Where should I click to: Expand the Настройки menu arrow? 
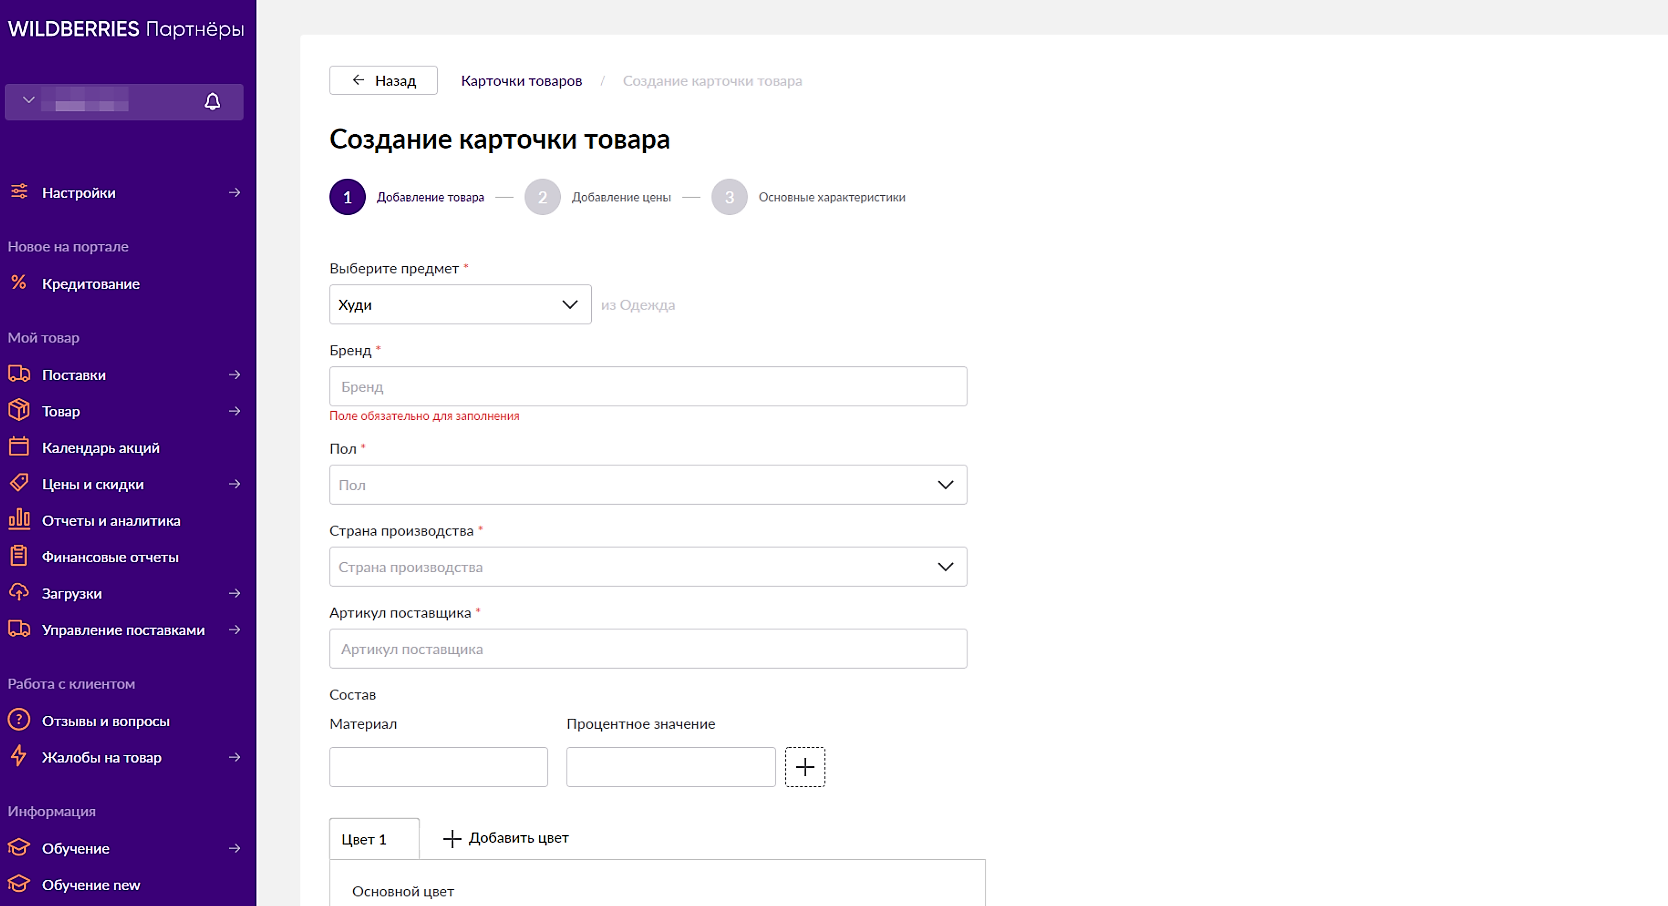coord(234,192)
